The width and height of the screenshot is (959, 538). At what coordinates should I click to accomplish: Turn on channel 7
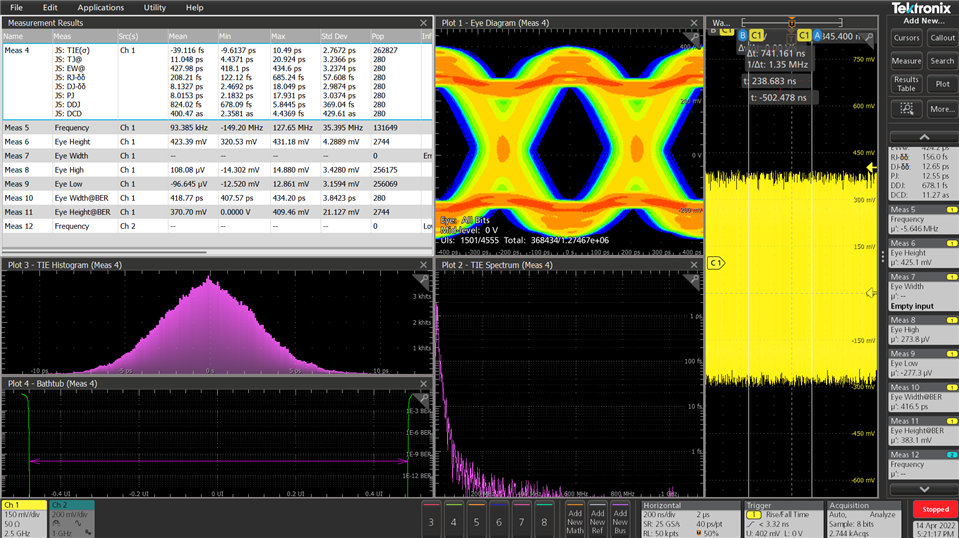522,518
